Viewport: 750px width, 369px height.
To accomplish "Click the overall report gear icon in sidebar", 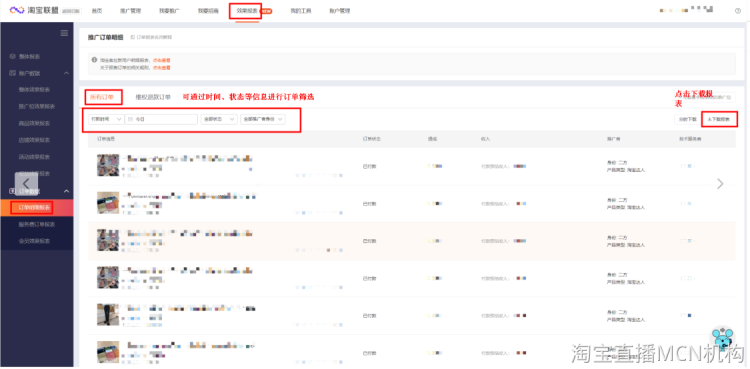I will [x=13, y=56].
